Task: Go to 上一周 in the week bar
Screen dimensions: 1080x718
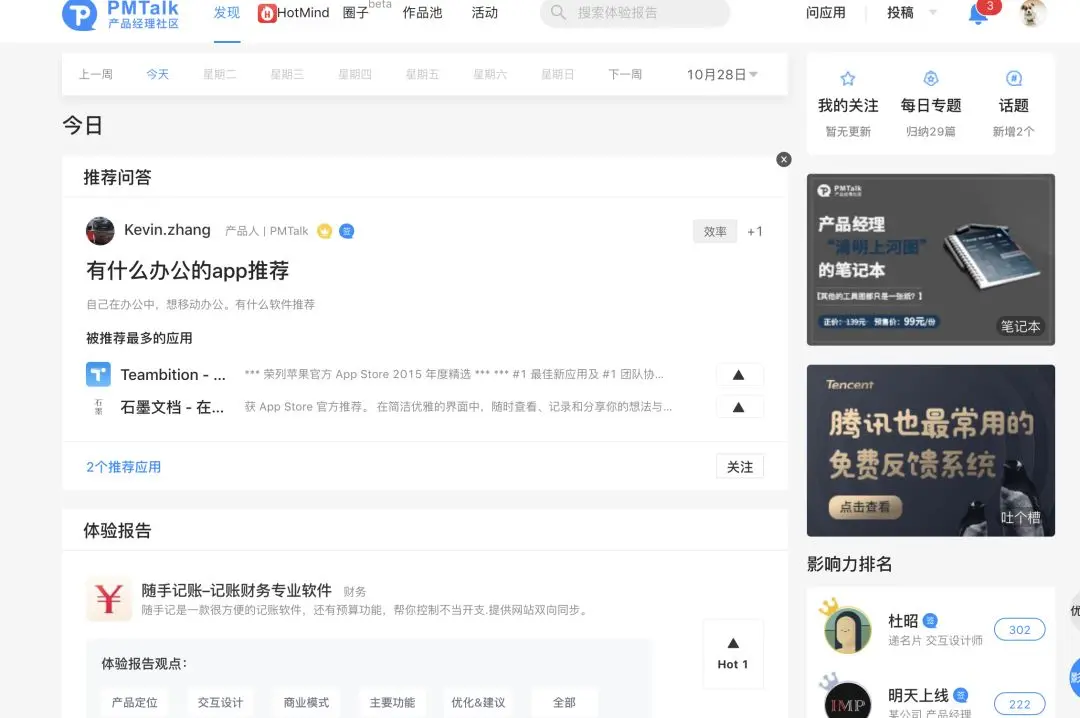Action: pos(96,74)
